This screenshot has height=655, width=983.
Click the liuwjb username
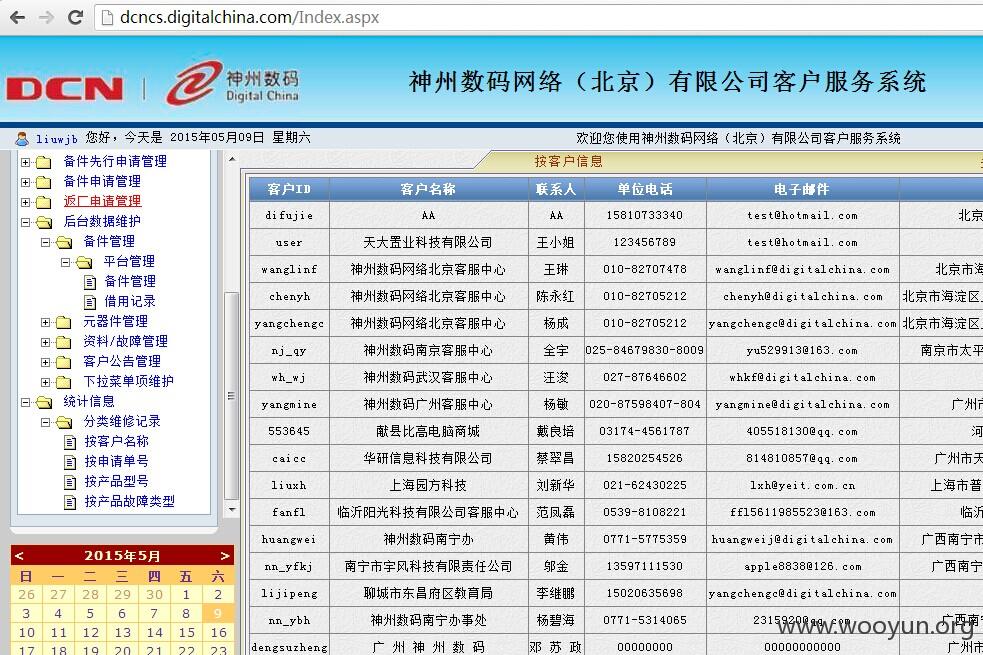[x=56, y=139]
